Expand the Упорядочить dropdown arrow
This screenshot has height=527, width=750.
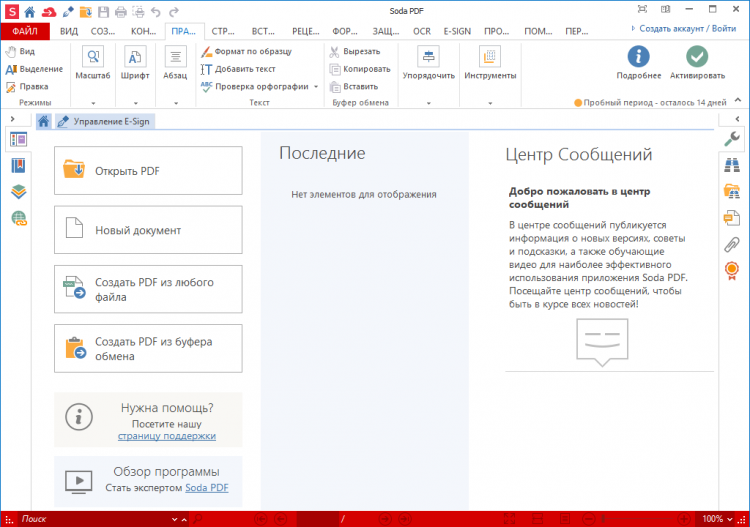(x=429, y=103)
